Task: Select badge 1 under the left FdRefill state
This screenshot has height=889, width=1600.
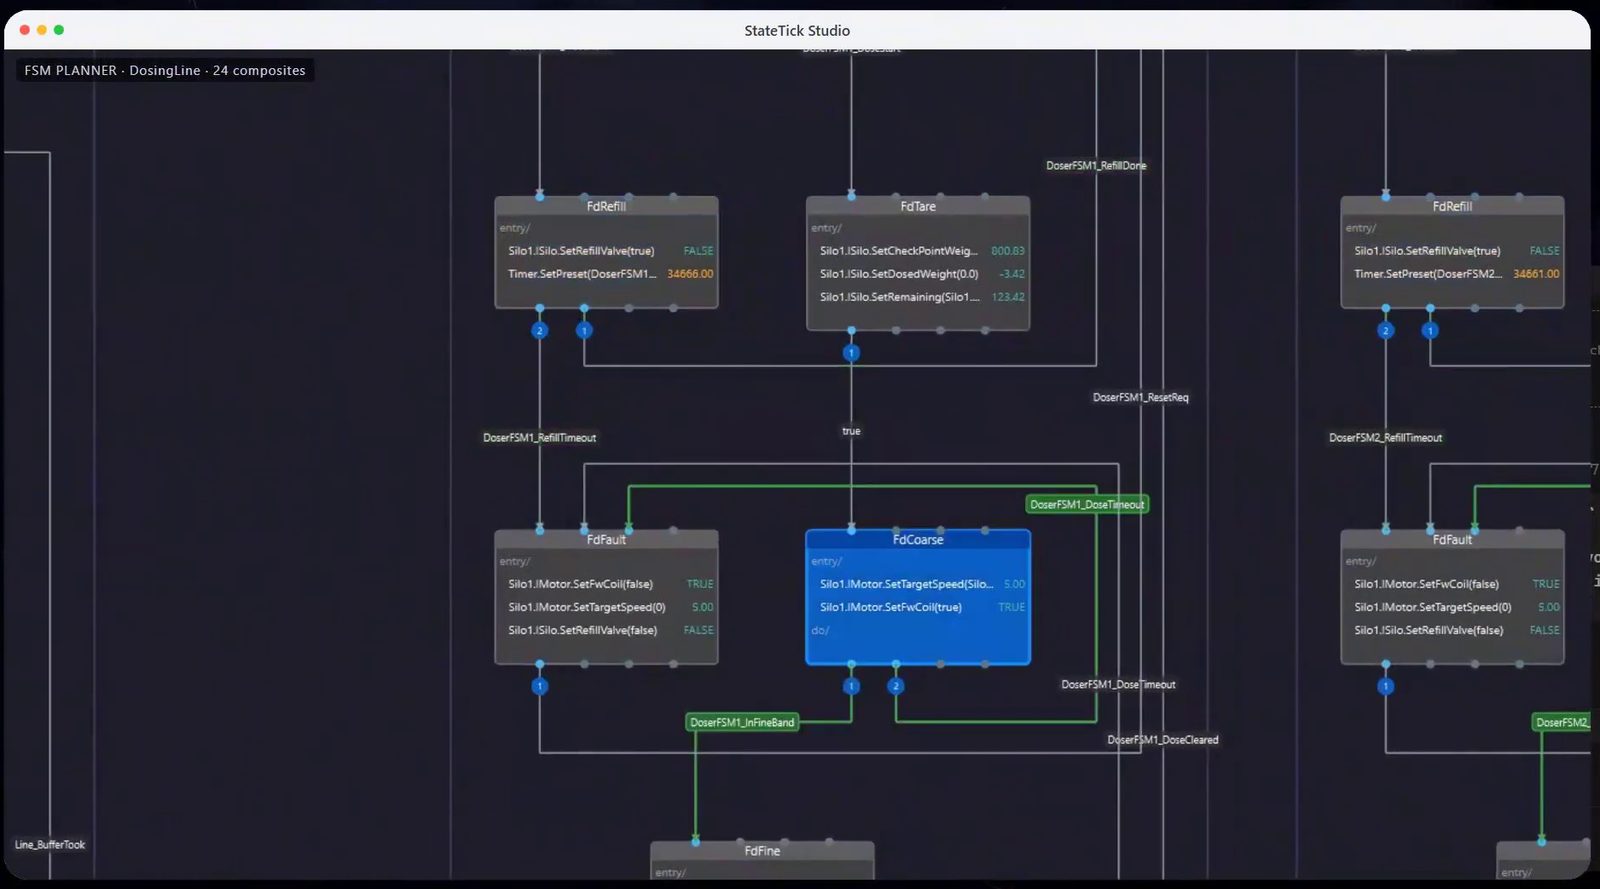Action: click(x=584, y=330)
